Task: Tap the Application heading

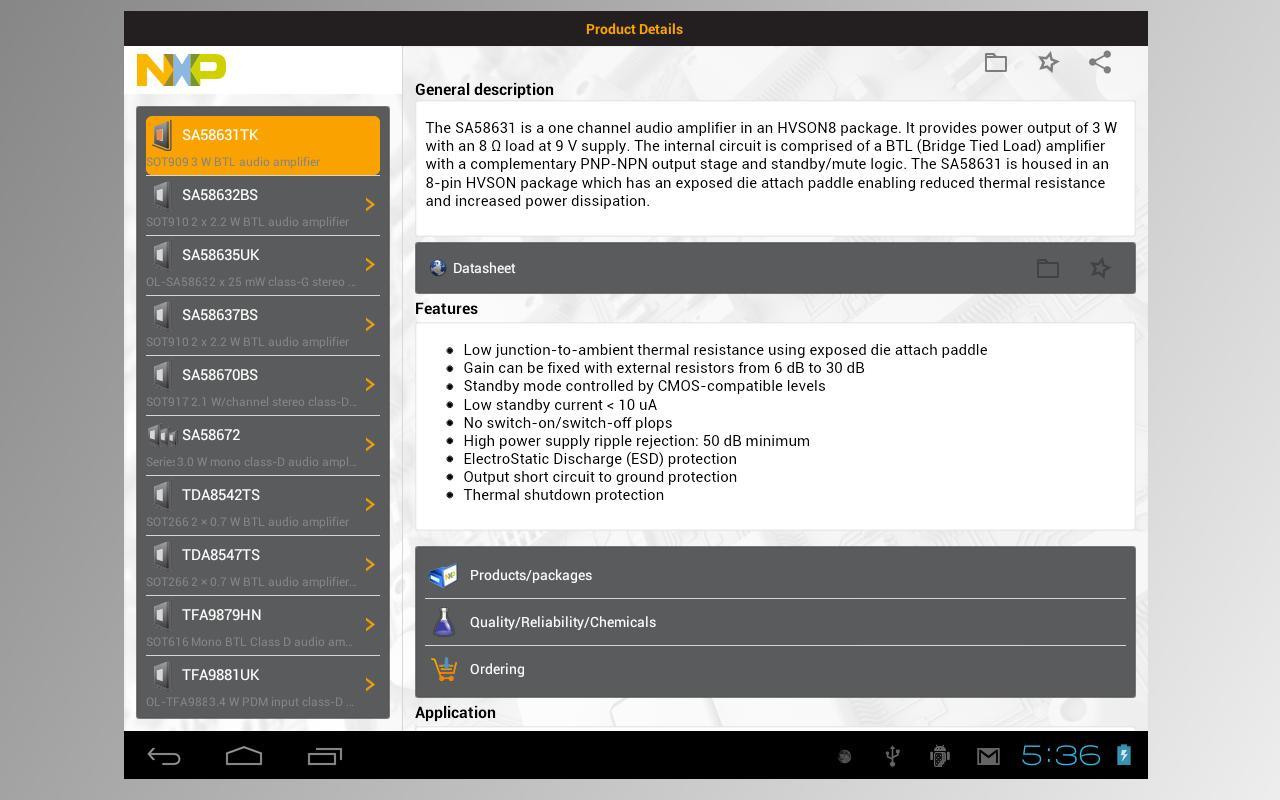Action: 455,712
